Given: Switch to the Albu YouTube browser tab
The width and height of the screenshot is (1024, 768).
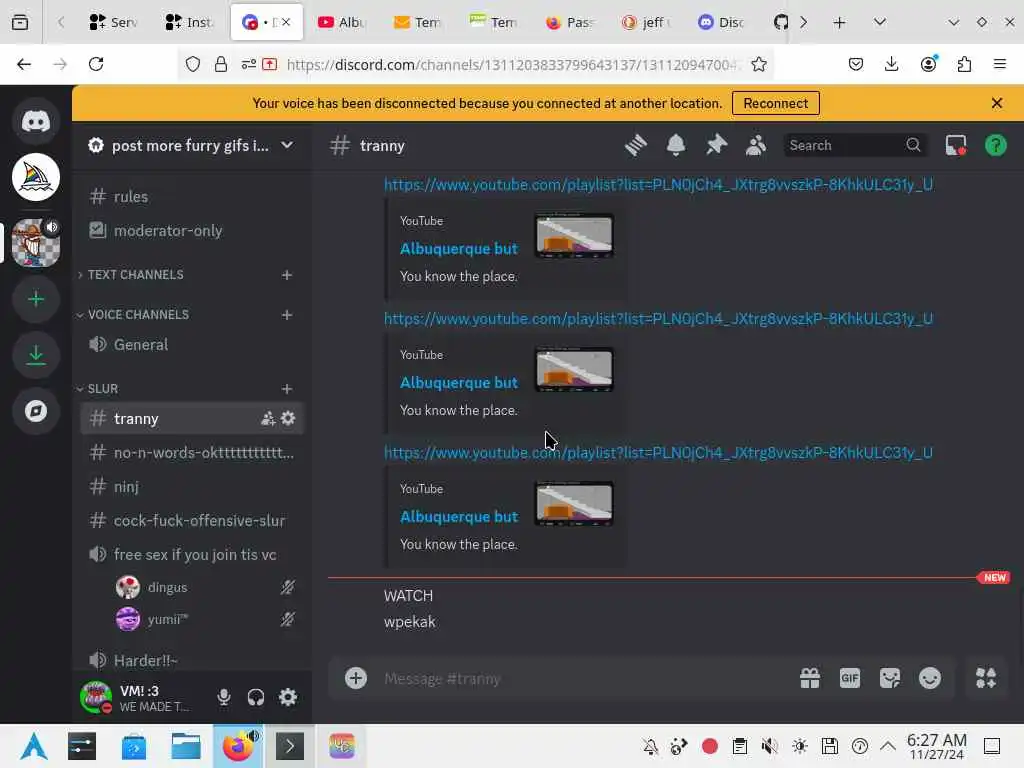Looking at the screenshot, I should 342,22.
